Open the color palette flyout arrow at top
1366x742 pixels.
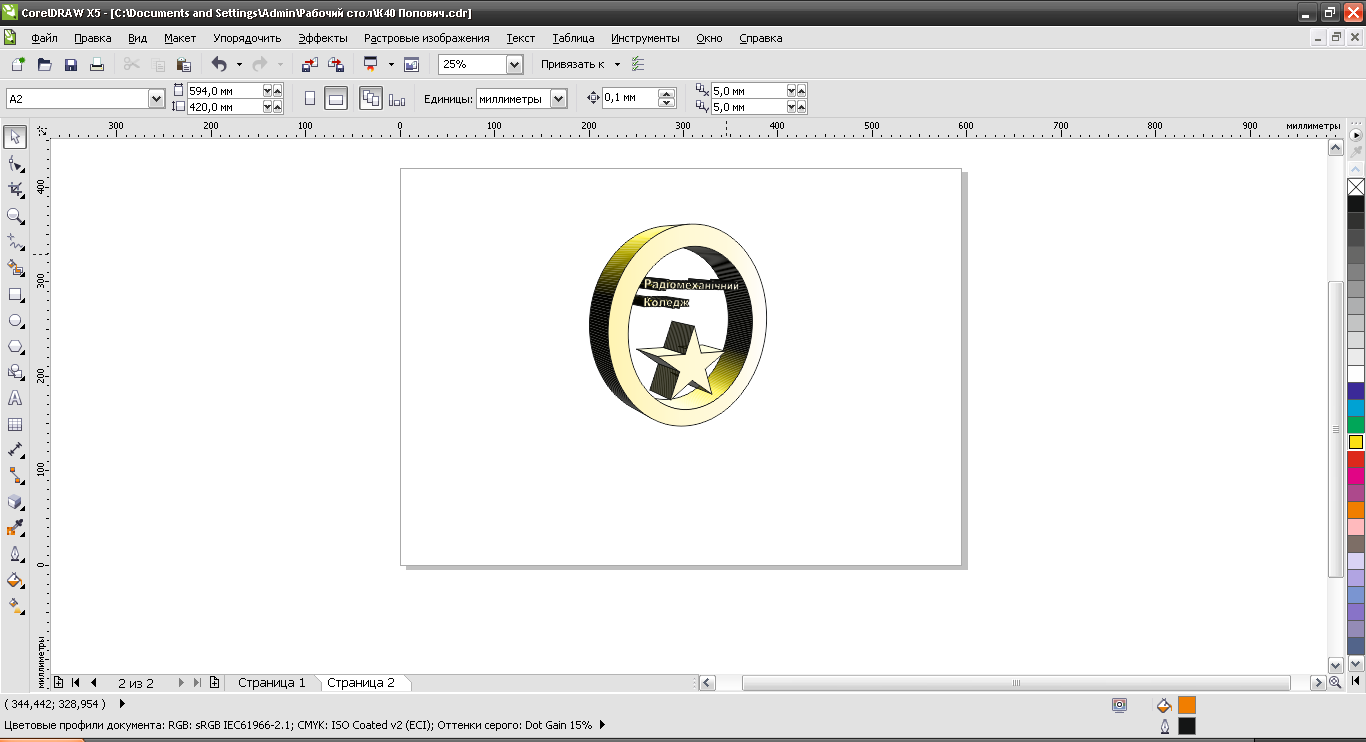tap(1356, 135)
